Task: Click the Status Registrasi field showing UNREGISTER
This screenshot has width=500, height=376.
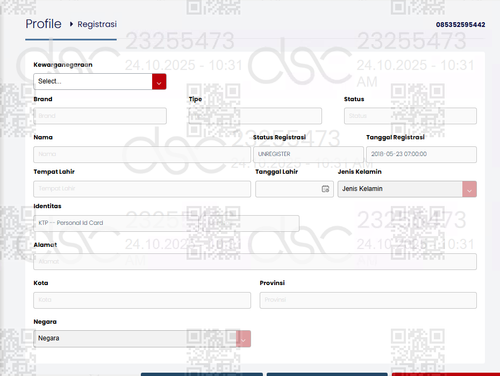Action: (308, 154)
